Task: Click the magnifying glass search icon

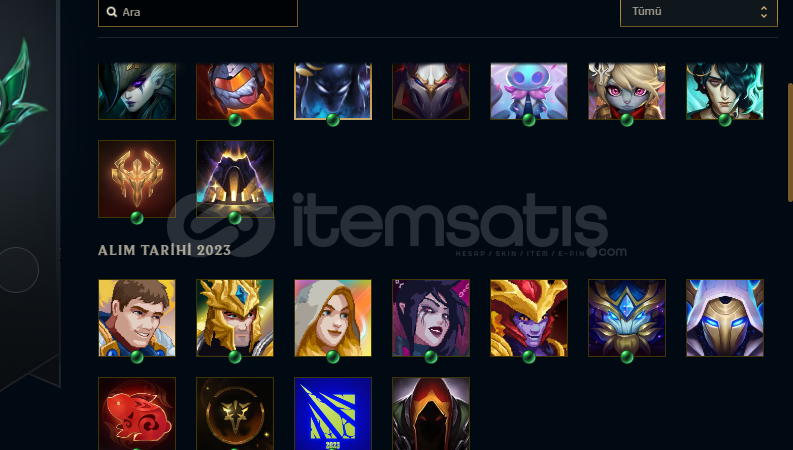Action: [112, 12]
